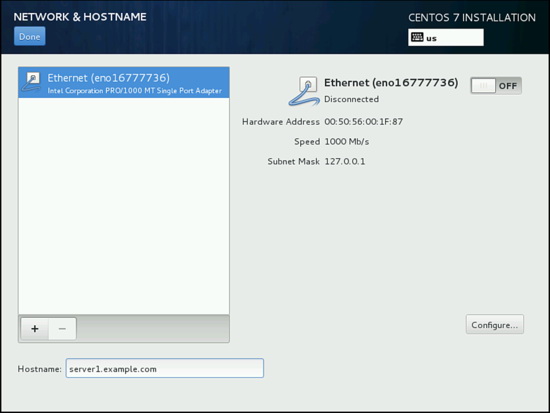The height and width of the screenshot is (413, 550).
Task: Click the CENTOS 7 INSTALLATION label
Action: pyautogui.click(x=472, y=18)
